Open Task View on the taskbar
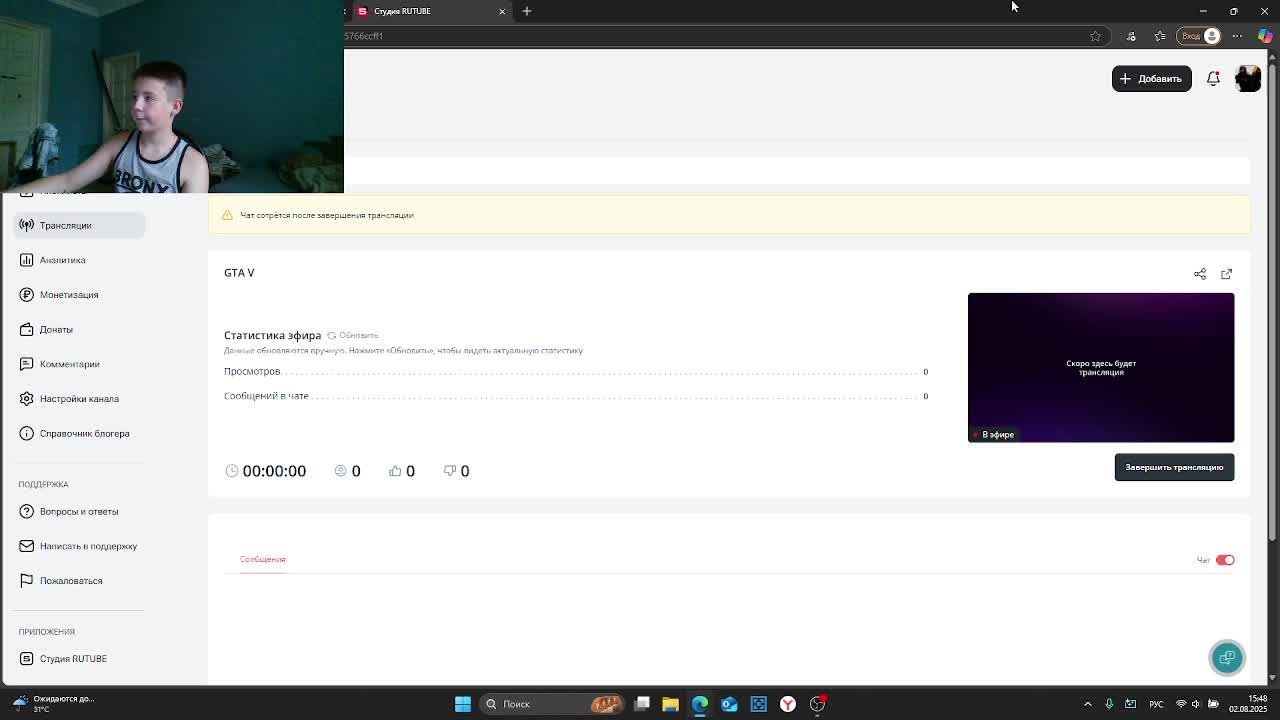The height and width of the screenshot is (720, 1280). 642,704
